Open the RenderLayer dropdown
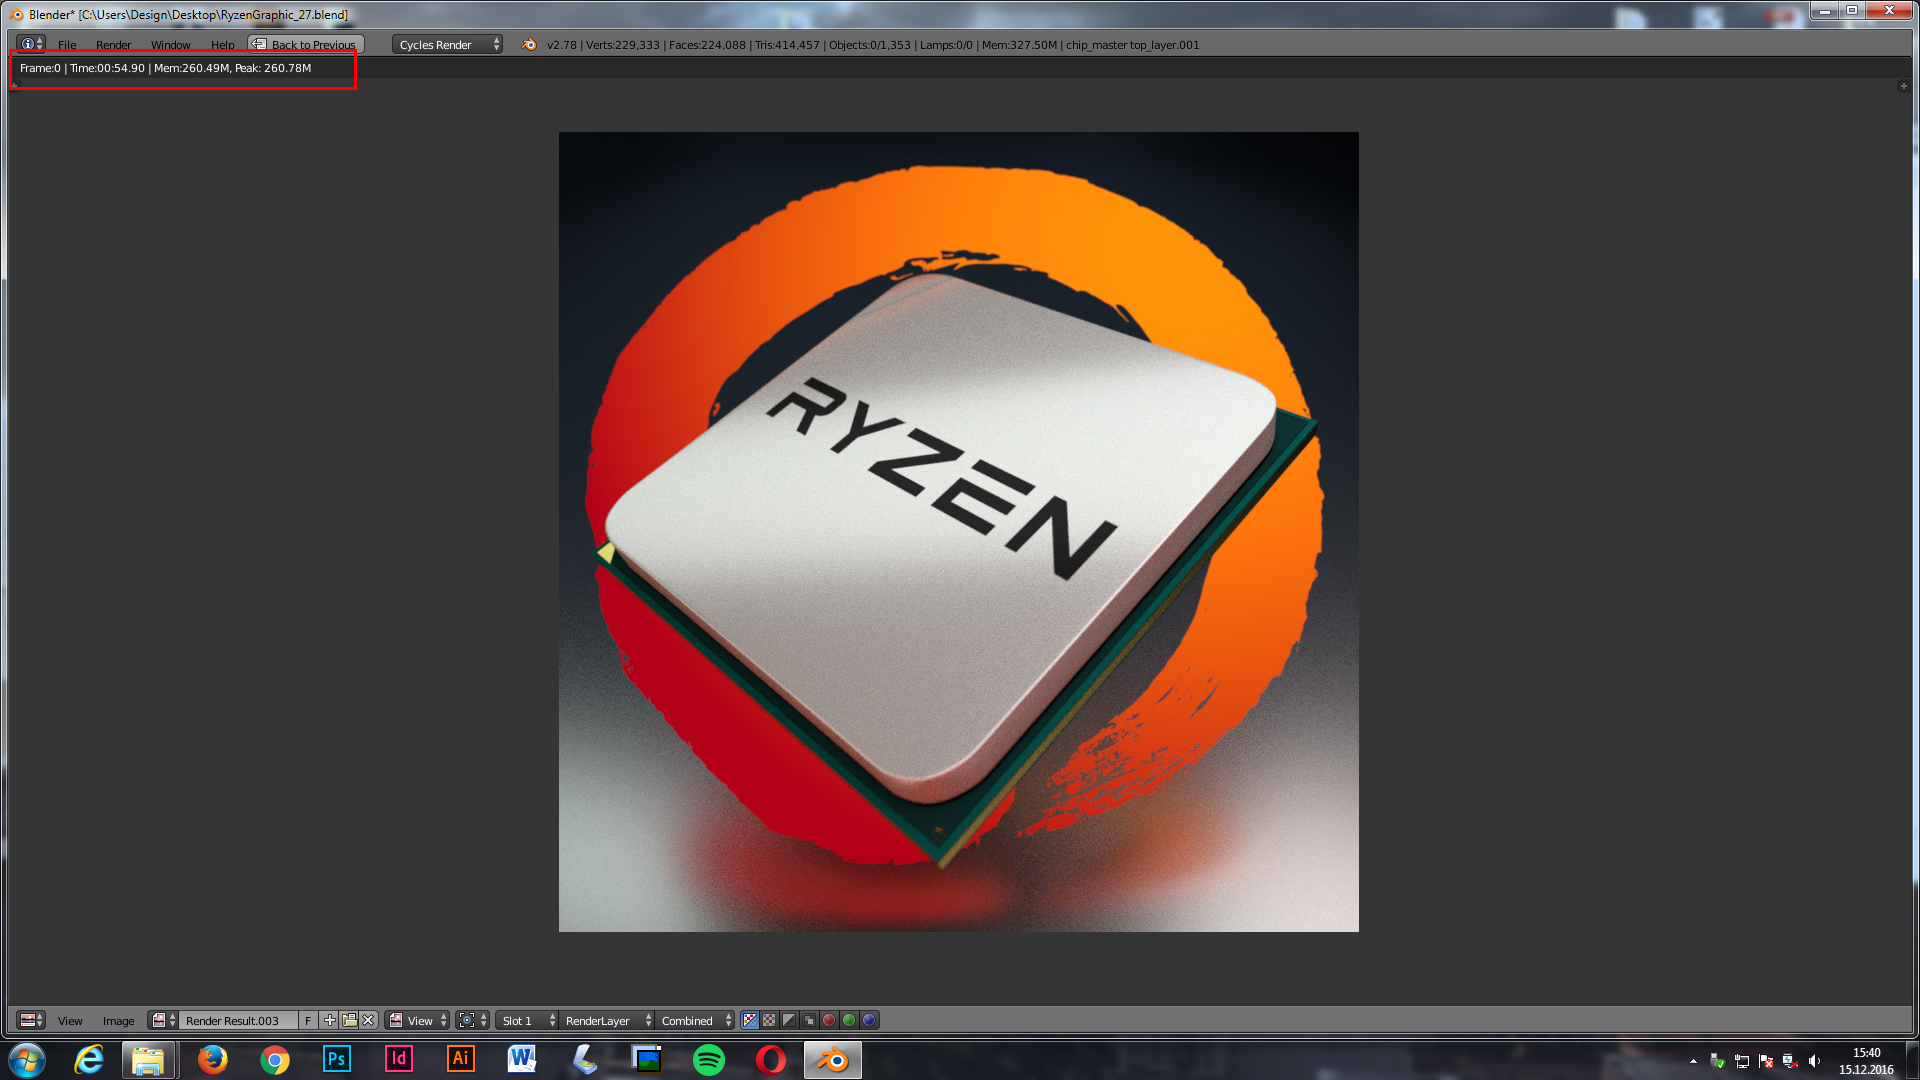 607,1021
